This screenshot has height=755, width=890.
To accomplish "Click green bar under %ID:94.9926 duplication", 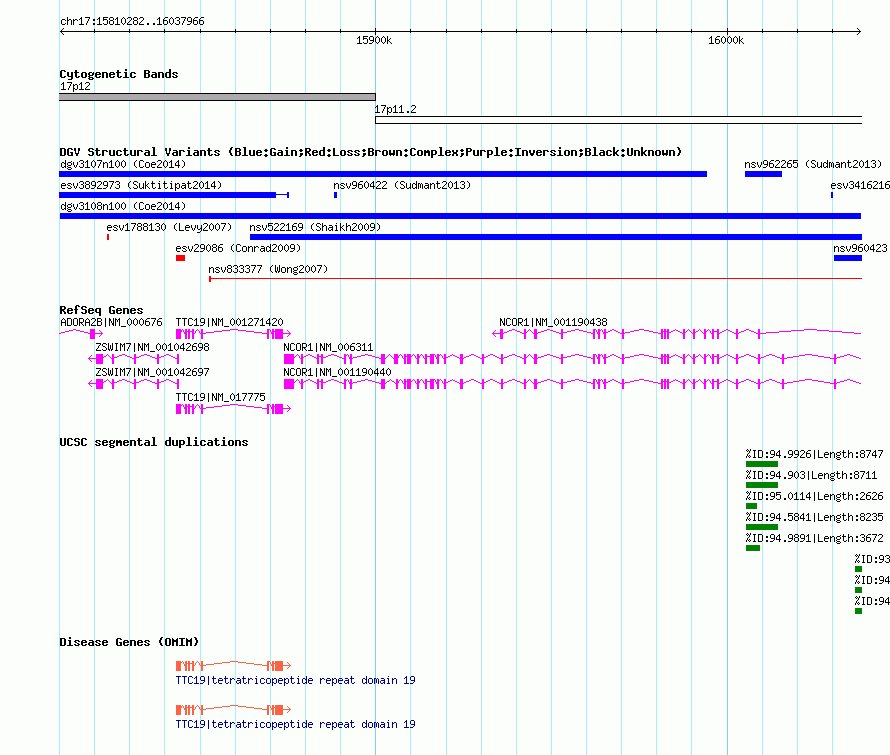I will (x=761, y=464).
